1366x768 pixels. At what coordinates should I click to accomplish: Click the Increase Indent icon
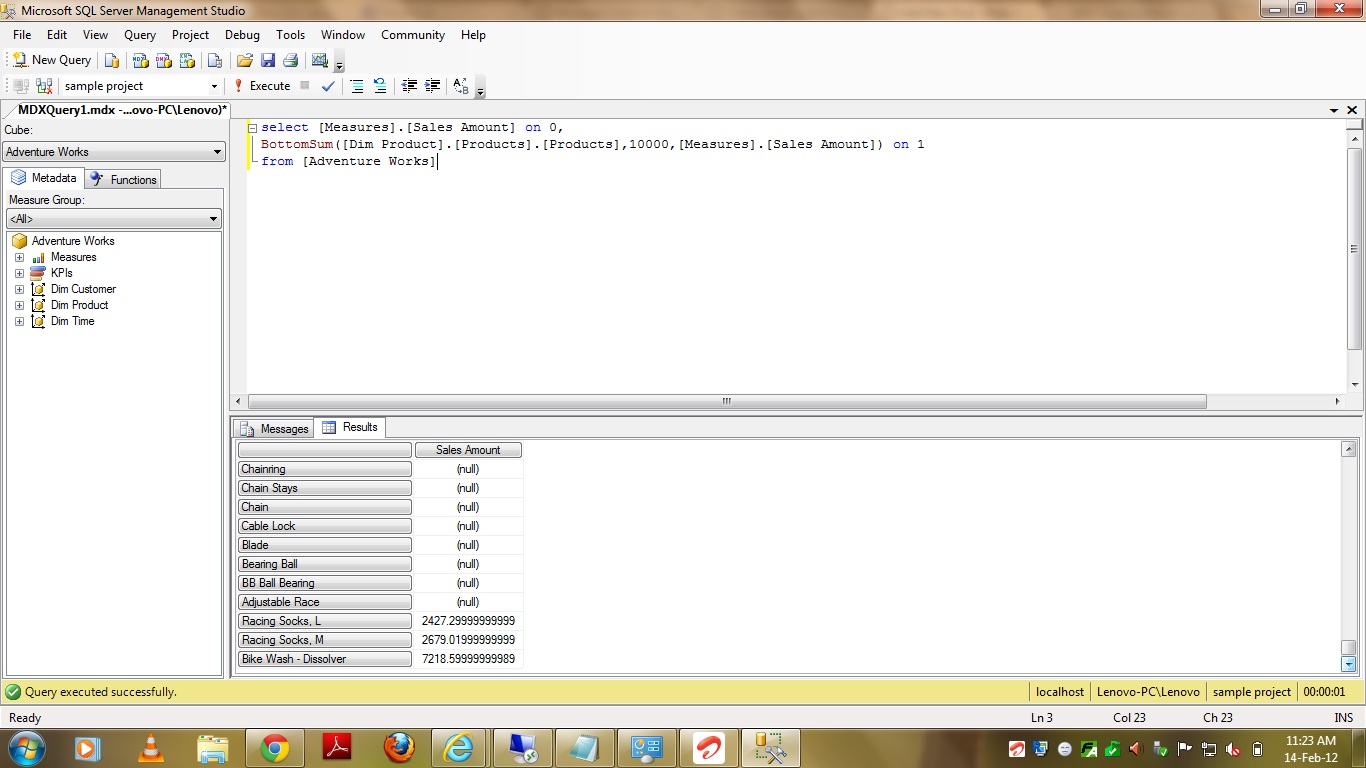(432, 86)
